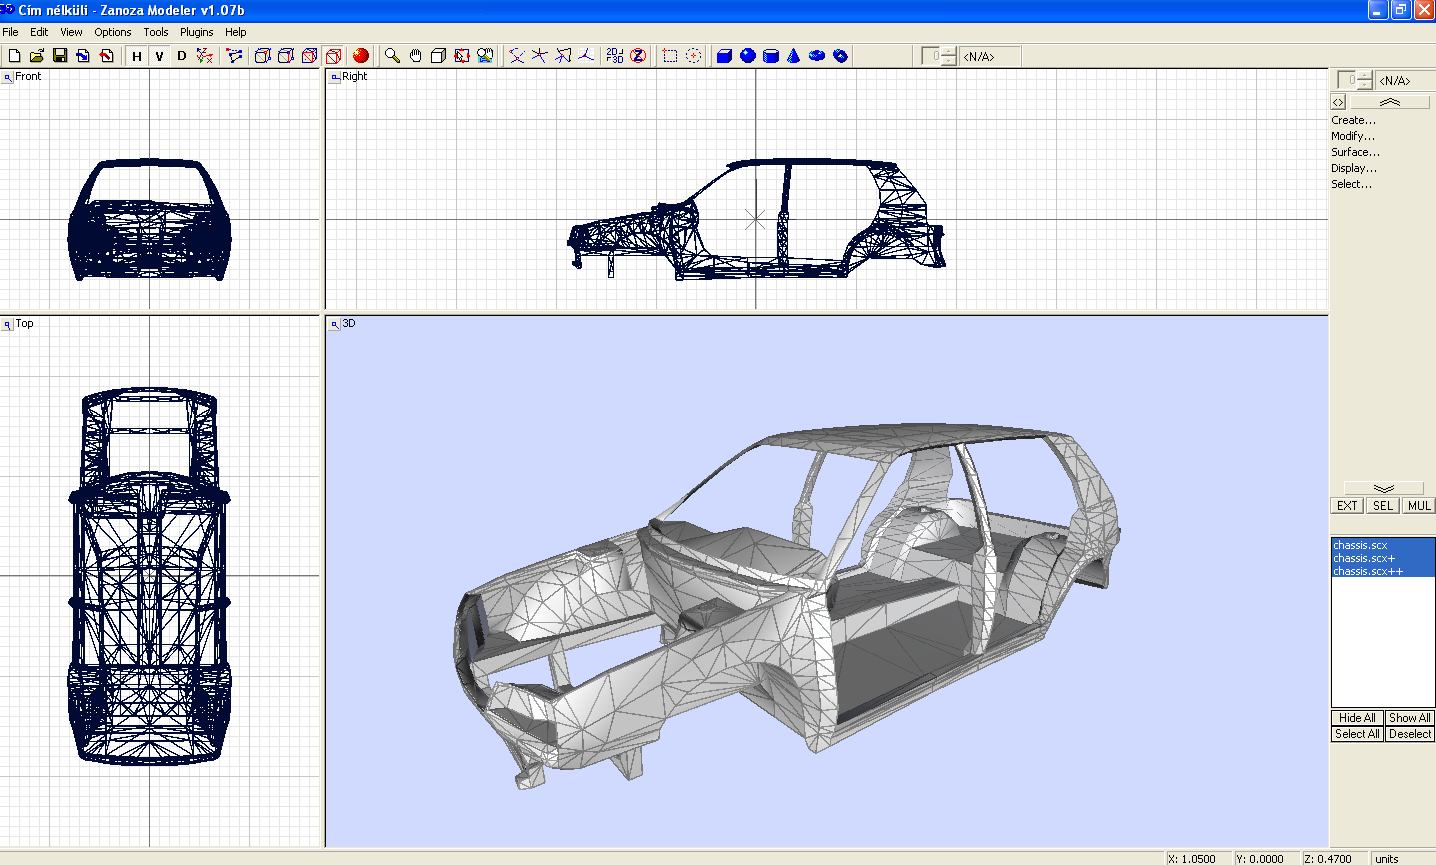Select the rectangular selection tool

pyautogui.click(x=670, y=56)
